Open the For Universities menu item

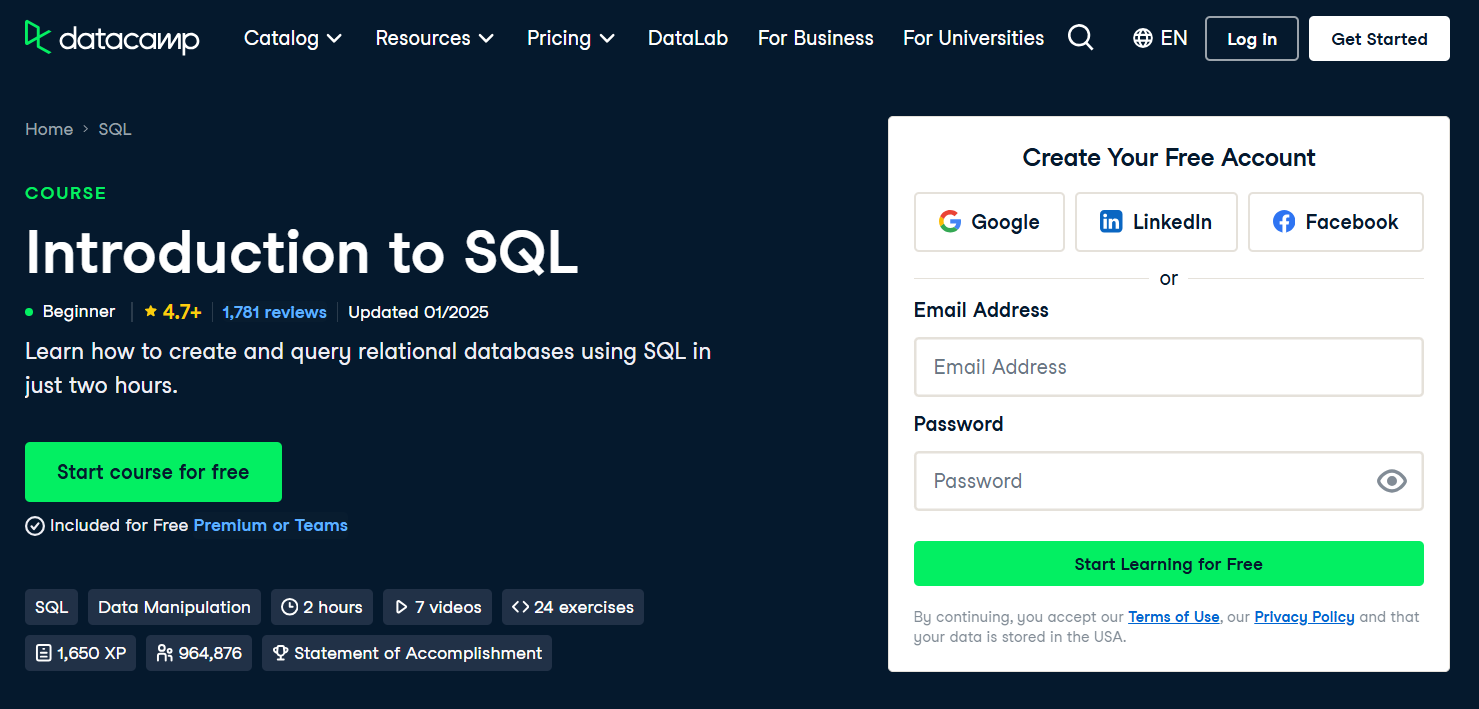tap(973, 38)
